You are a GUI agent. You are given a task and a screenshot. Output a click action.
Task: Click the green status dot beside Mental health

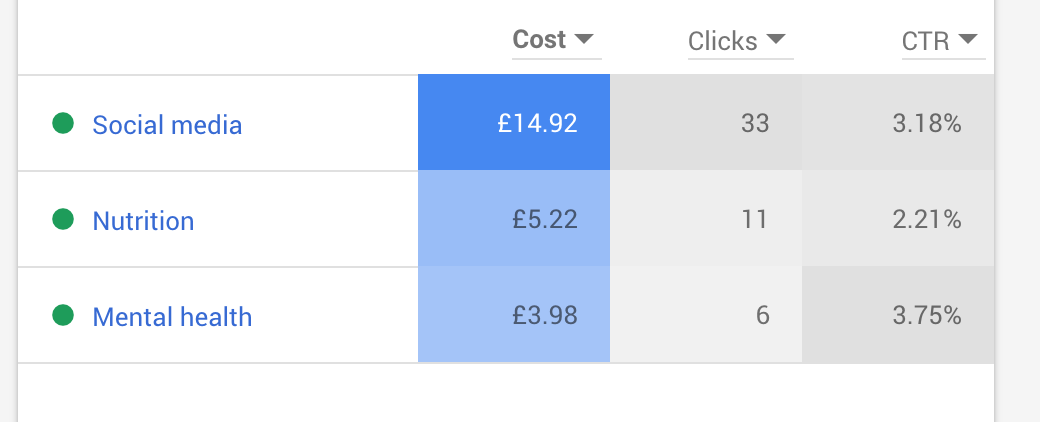[63, 315]
